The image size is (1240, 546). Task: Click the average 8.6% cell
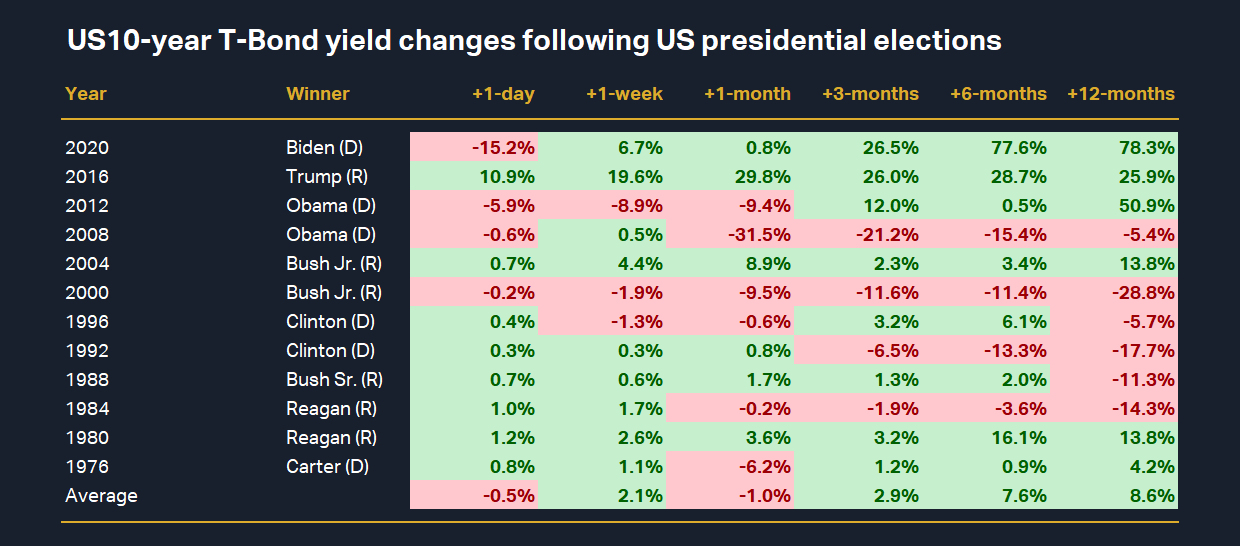coord(1153,496)
